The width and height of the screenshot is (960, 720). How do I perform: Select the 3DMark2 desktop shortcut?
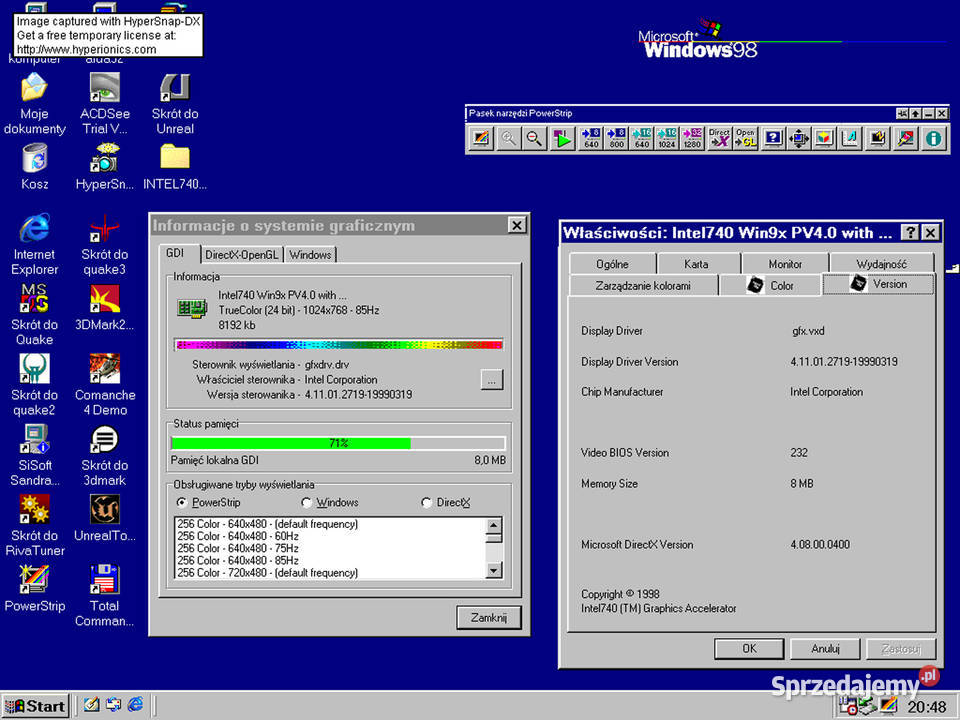click(105, 308)
